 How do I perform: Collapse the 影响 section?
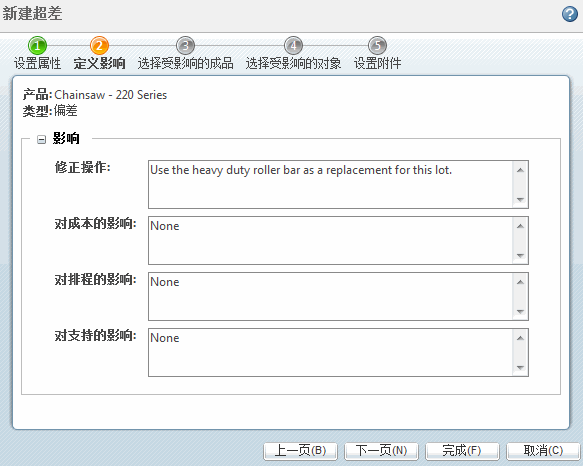[x=41, y=139]
